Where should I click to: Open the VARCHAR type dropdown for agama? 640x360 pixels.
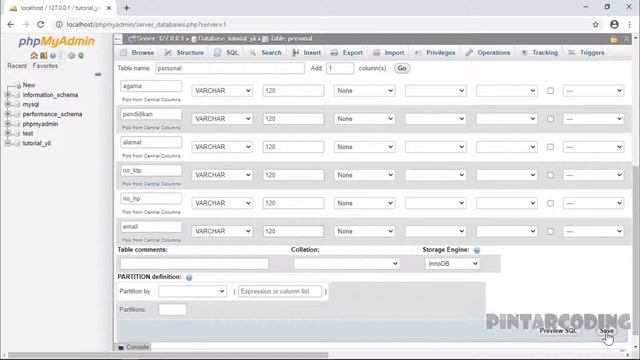point(222,91)
